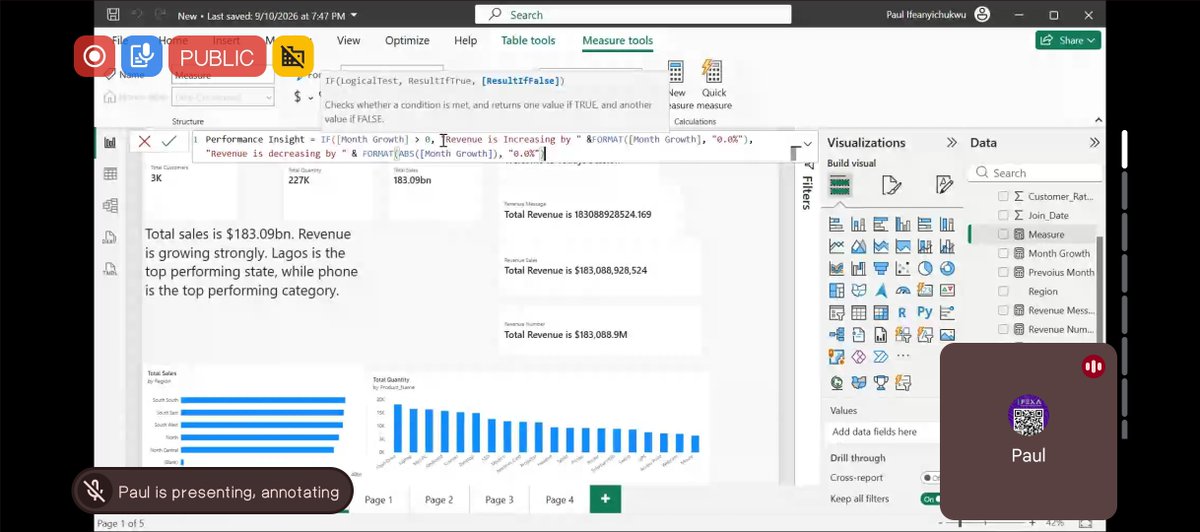Click the Data pane Search field

[1036, 173]
